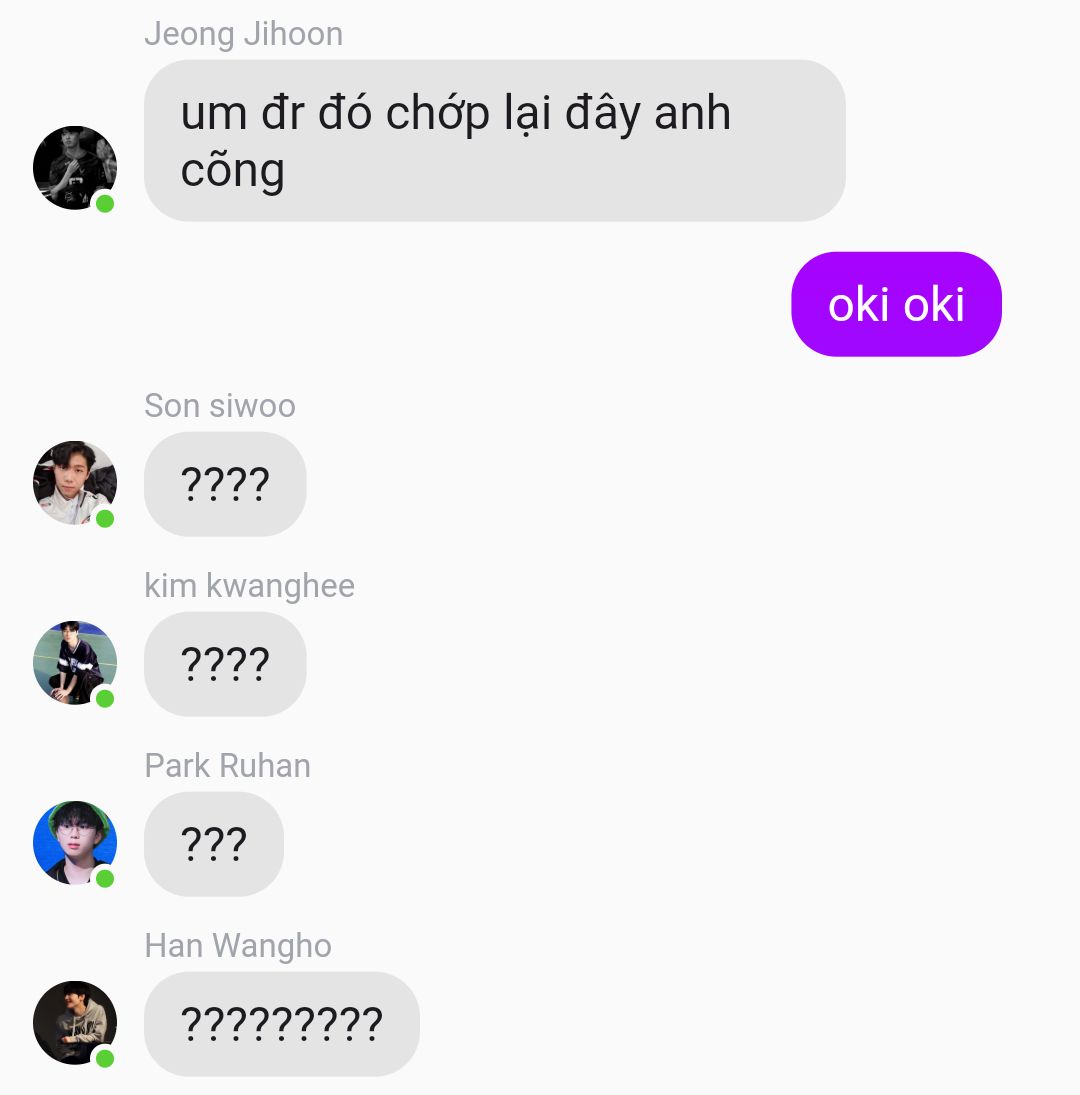
Task: Select Jeong Jihoon's 'um đr đó chớp' message
Action: (495, 140)
